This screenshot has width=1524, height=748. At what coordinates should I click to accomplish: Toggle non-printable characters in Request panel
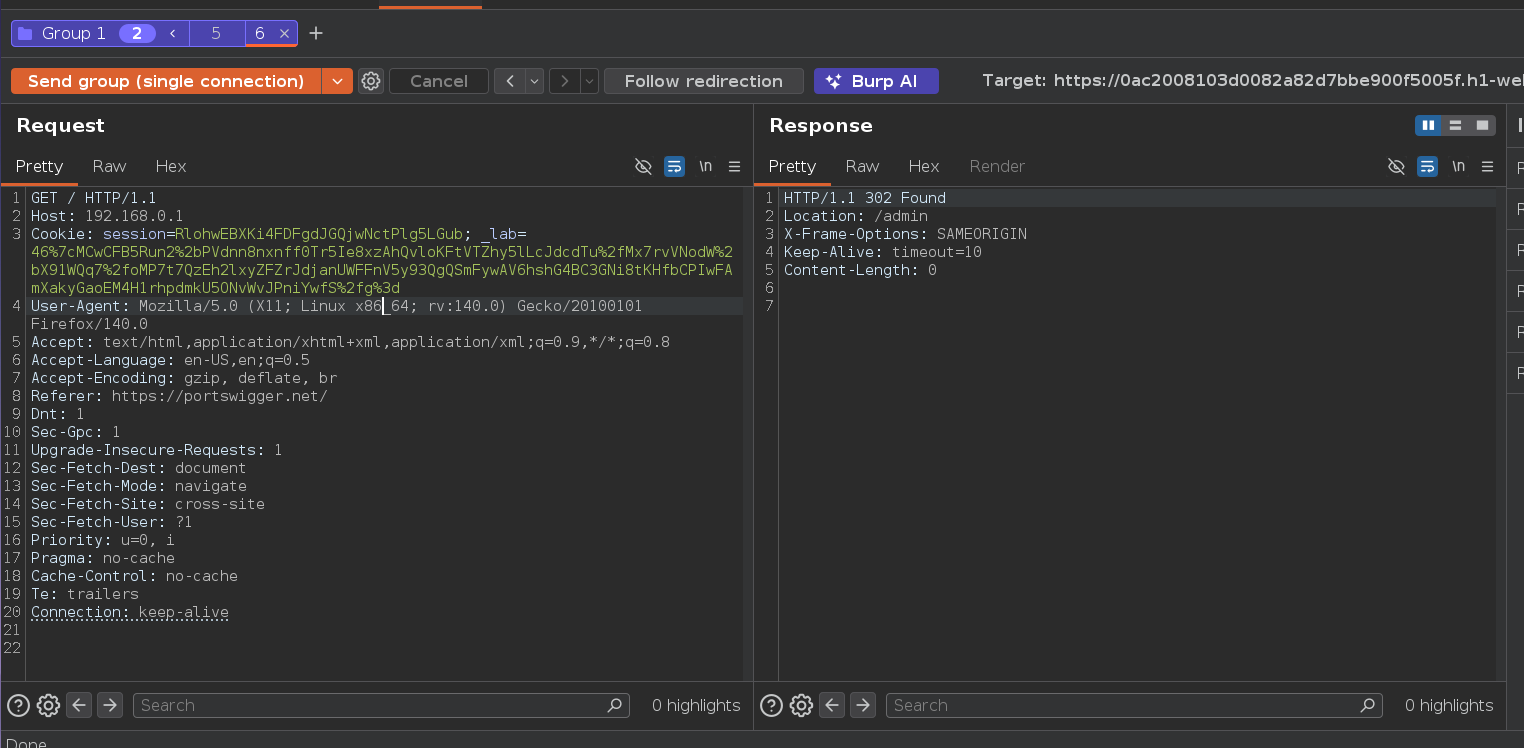point(705,166)
